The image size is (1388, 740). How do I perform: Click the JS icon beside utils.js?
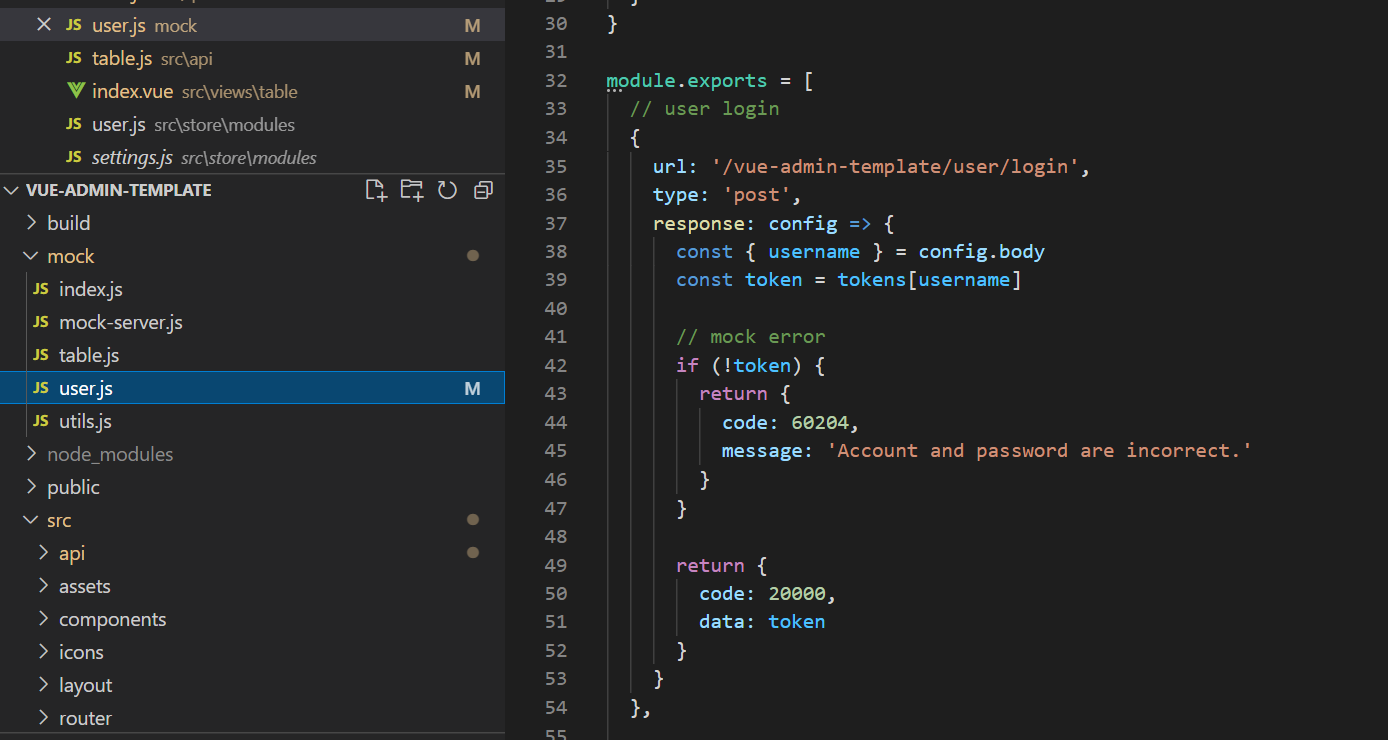[x=41, y=421]
